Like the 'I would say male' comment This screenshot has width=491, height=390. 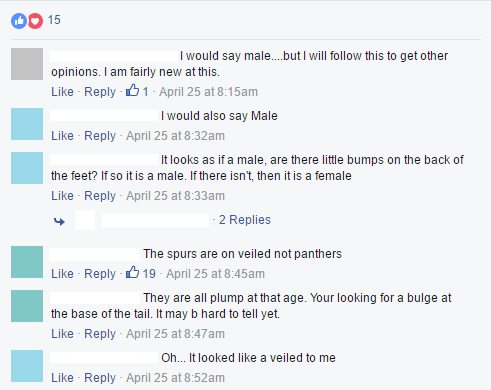coord(62,92)
